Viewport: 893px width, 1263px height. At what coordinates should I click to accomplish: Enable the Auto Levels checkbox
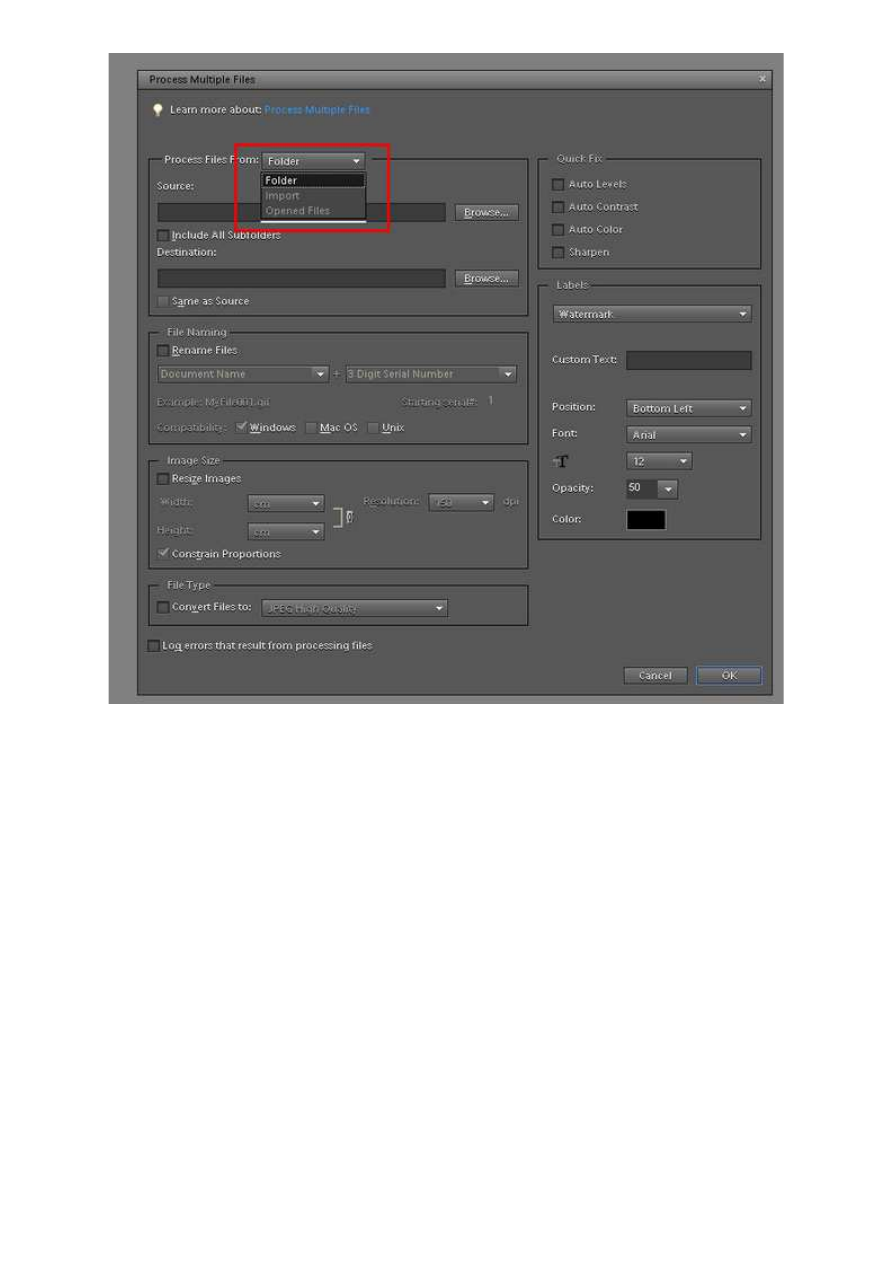click(x=558, y=184)
